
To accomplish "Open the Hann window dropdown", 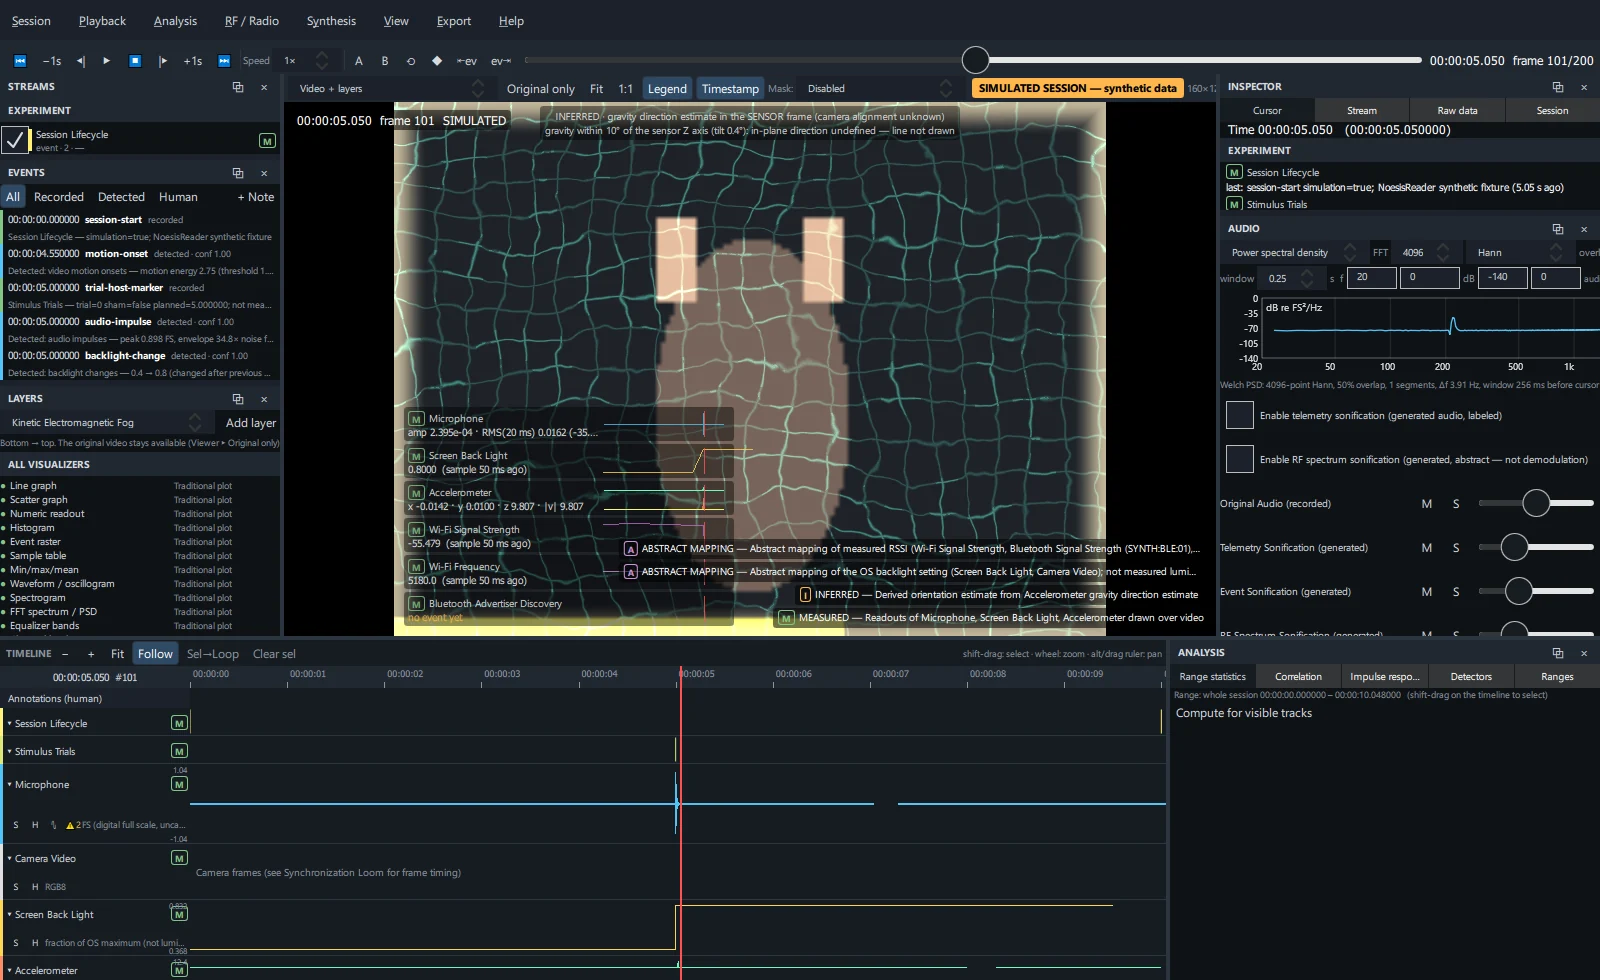I will pyautogui.click(x=1518, y=253).
